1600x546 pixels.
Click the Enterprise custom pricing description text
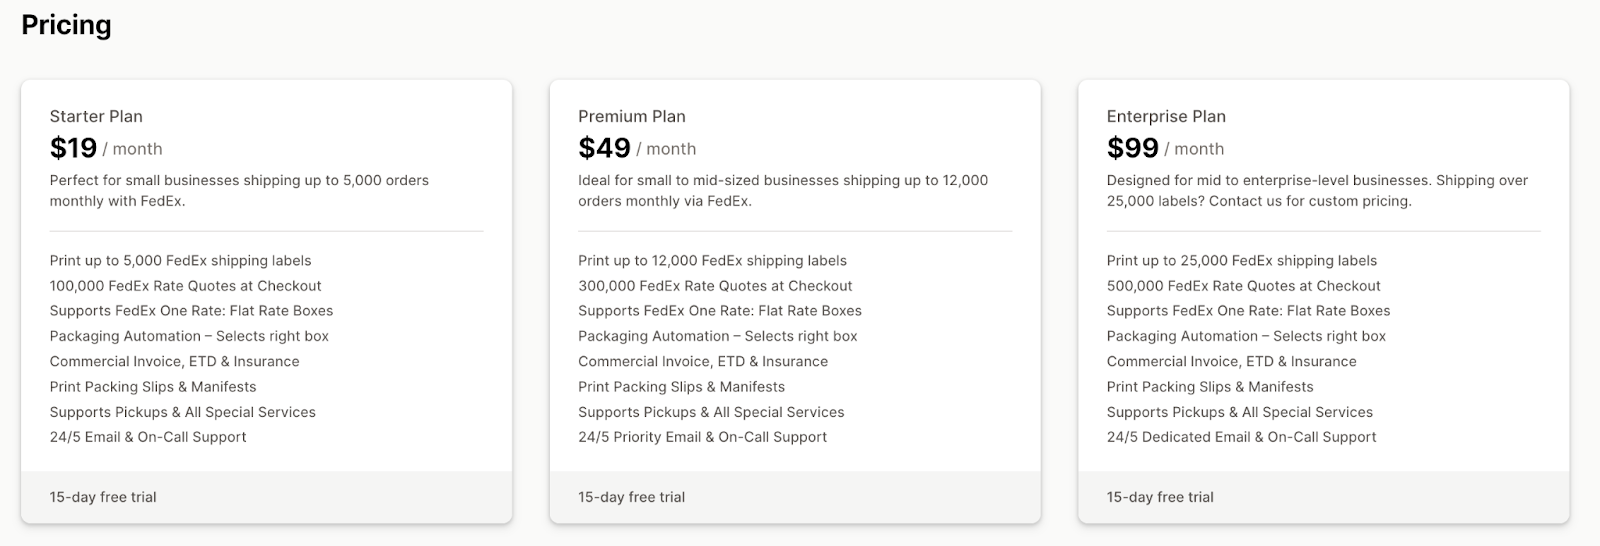click(x=1316, y=191)
